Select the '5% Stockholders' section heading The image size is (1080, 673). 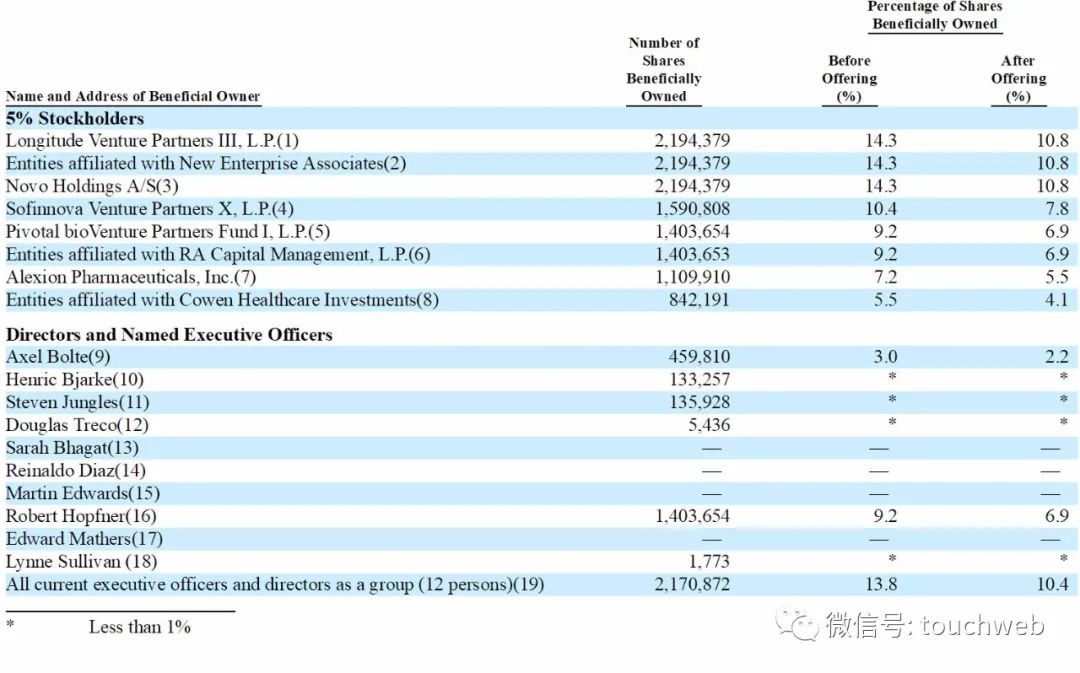click(75, 118)
